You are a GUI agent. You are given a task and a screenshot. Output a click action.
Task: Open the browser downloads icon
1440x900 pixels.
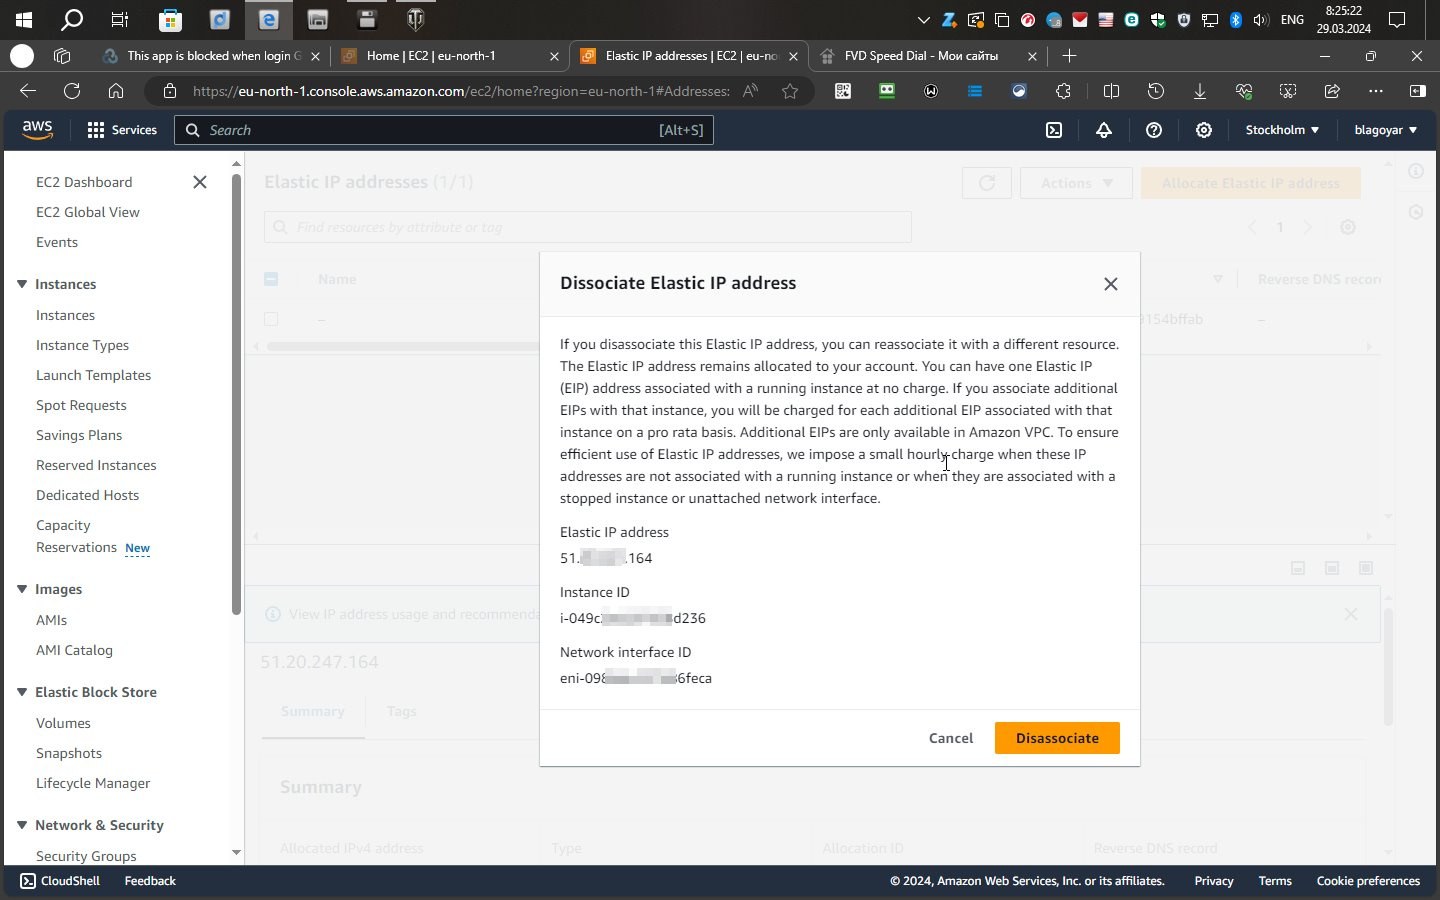[1199, 91]
